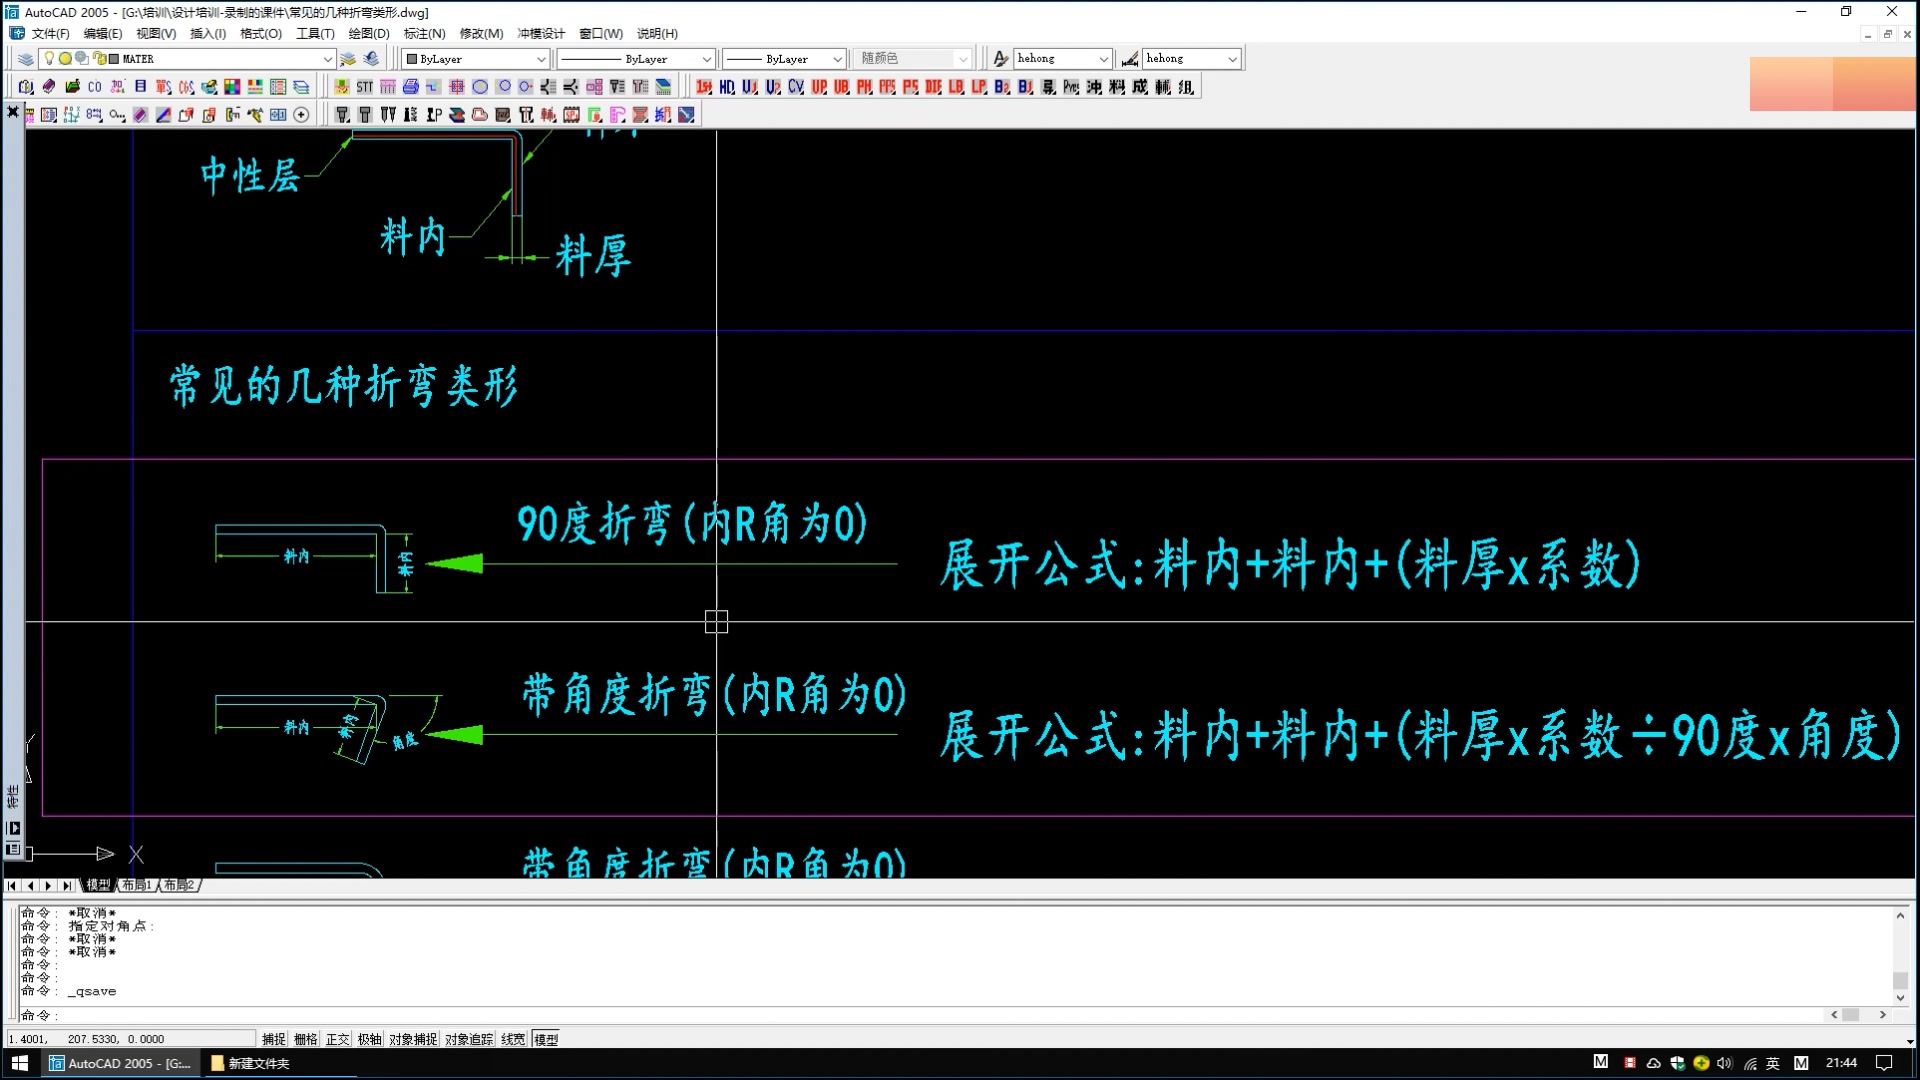Click the printer plot icon
Screen dimensions: 1920x1080
[410, 87]
